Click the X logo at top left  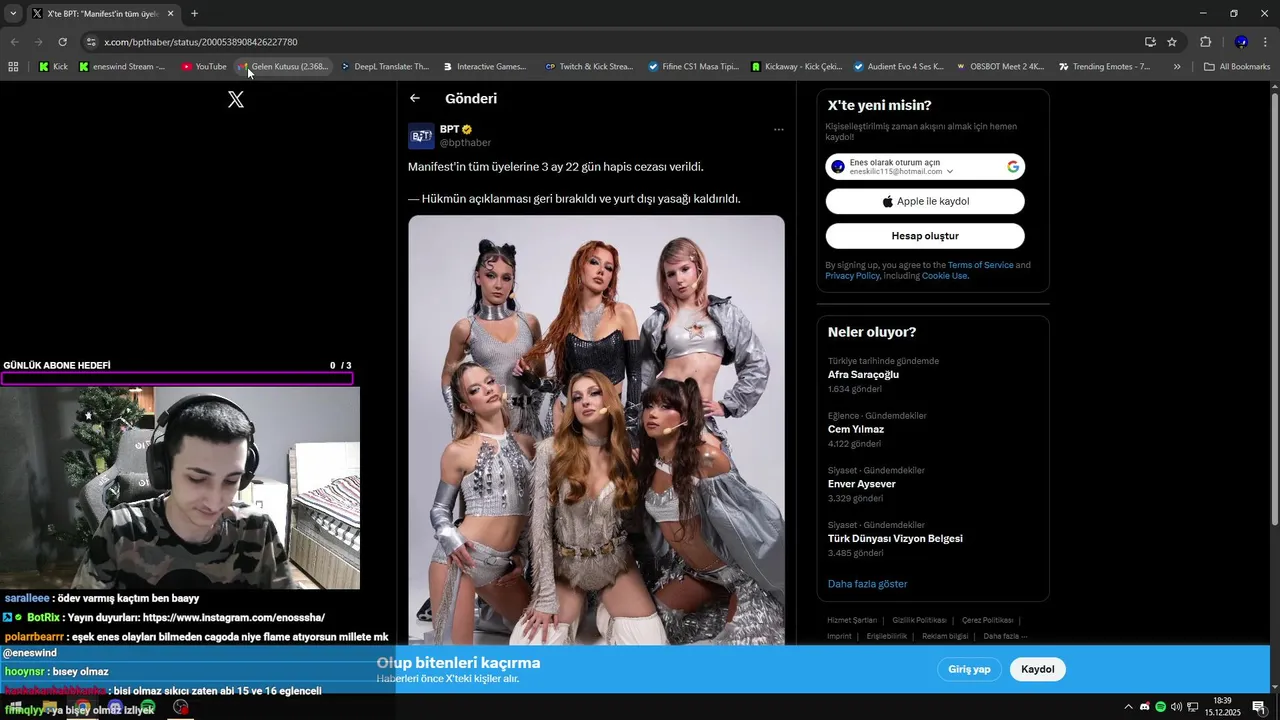pyautogui.click(x=236, y=99)
